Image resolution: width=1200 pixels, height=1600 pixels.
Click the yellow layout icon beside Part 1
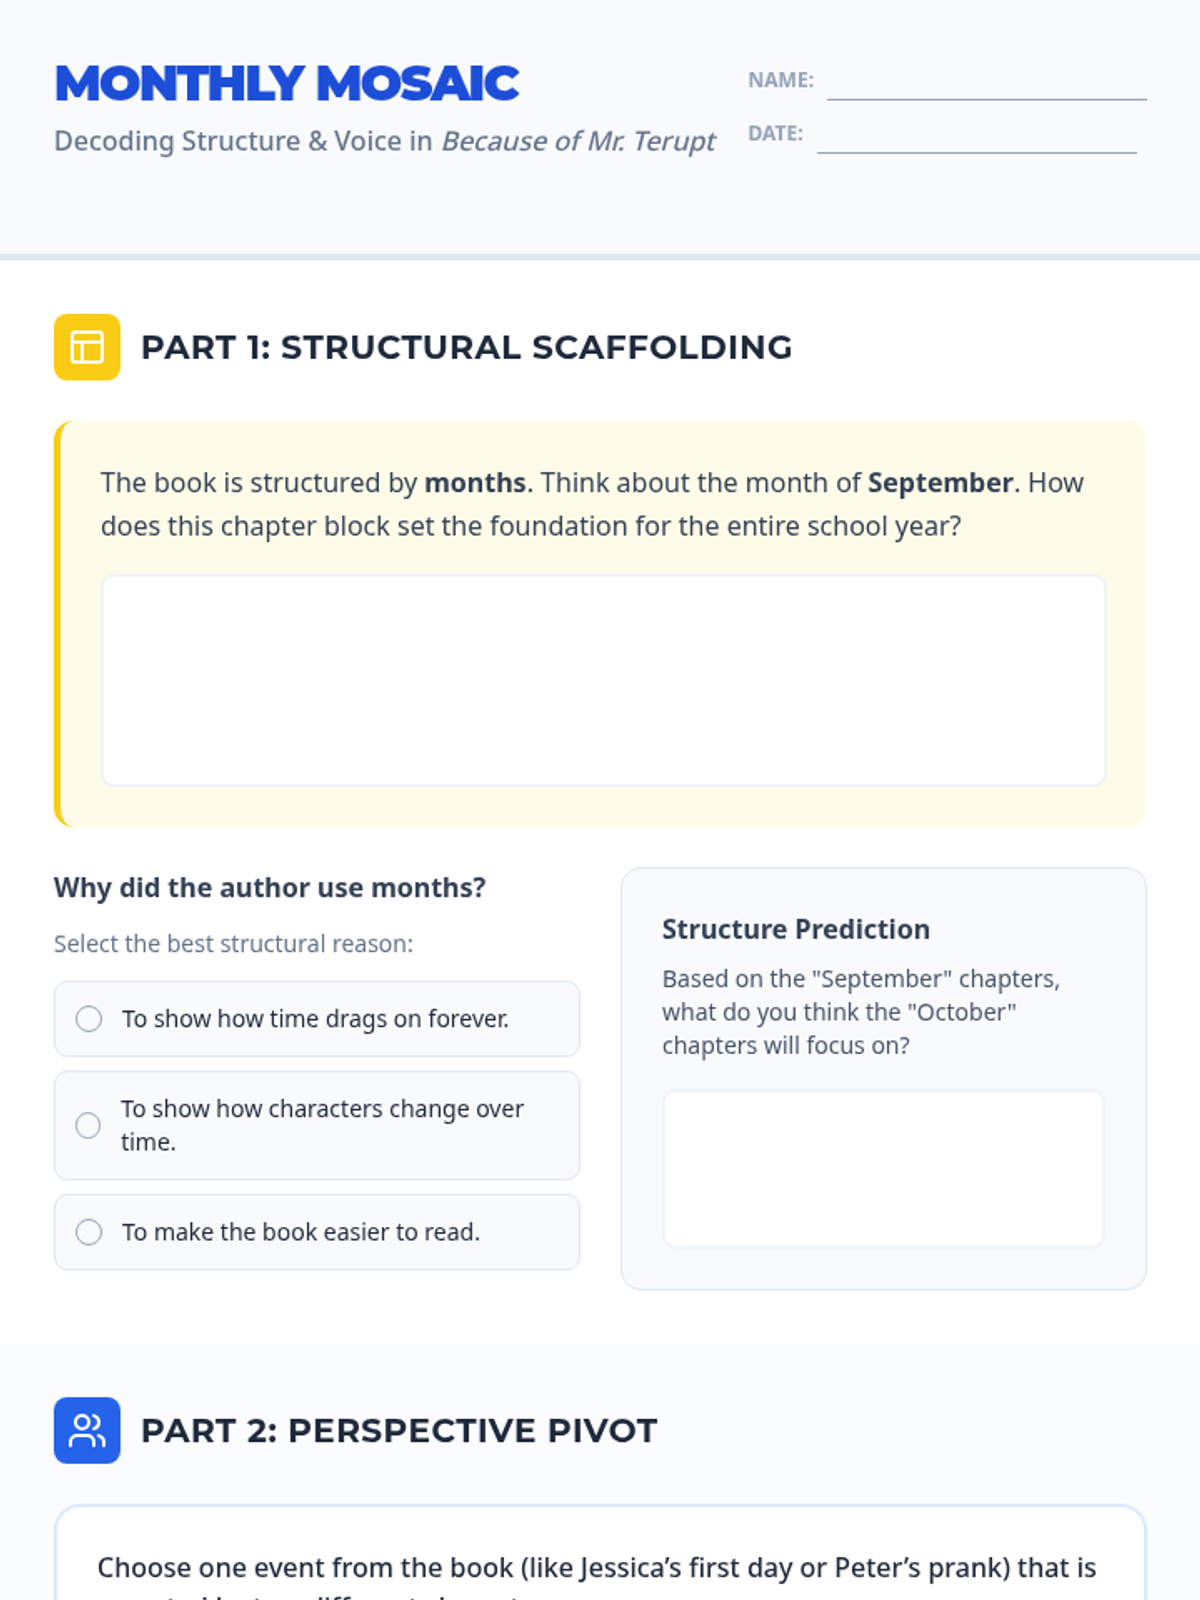click(x=87, y=347)
